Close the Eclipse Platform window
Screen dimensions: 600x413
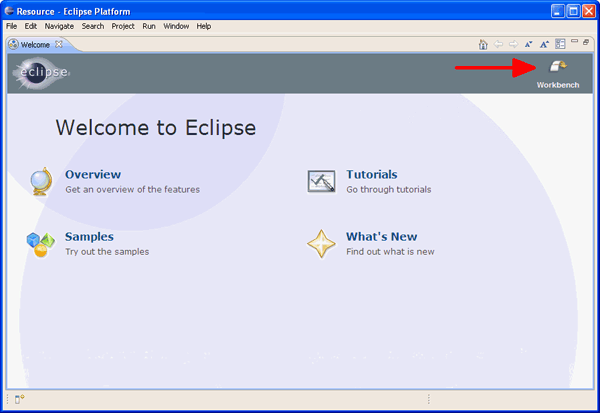click(589, 11)
